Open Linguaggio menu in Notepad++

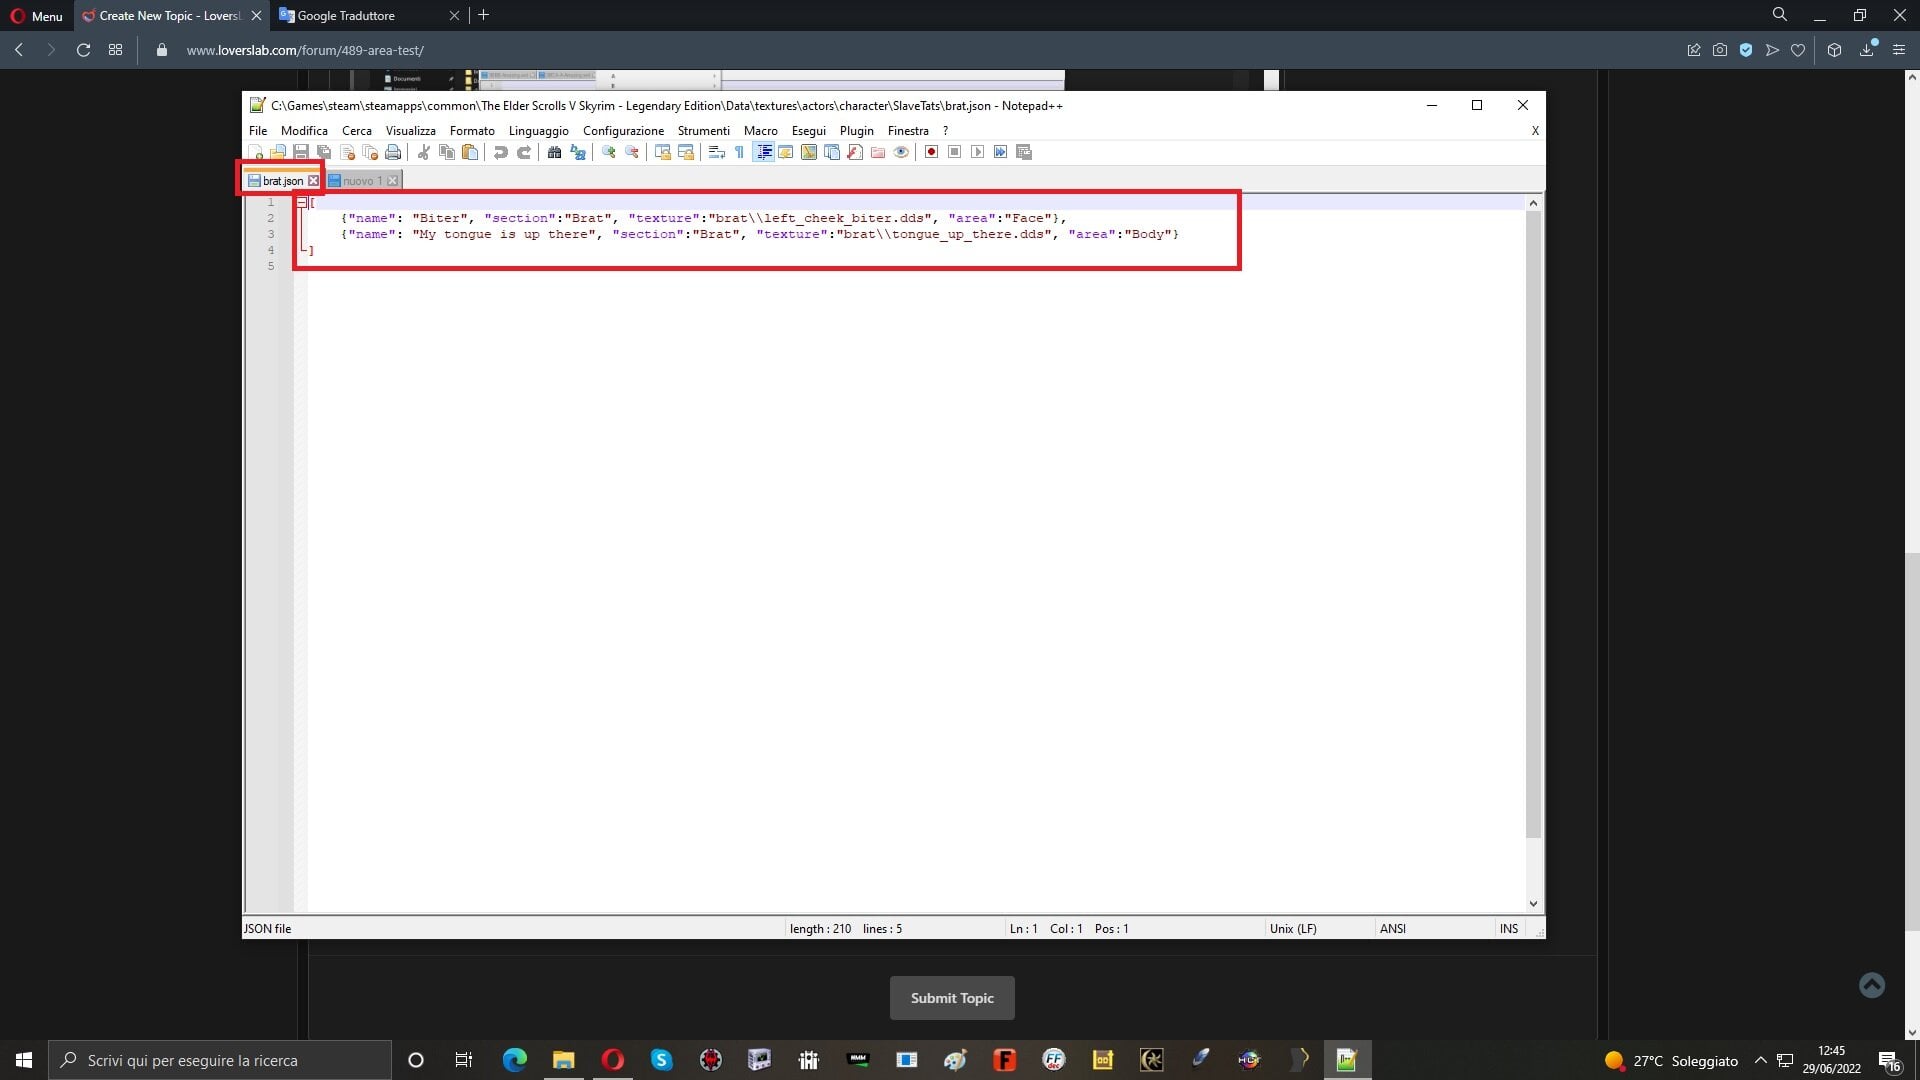pos(538,131)
